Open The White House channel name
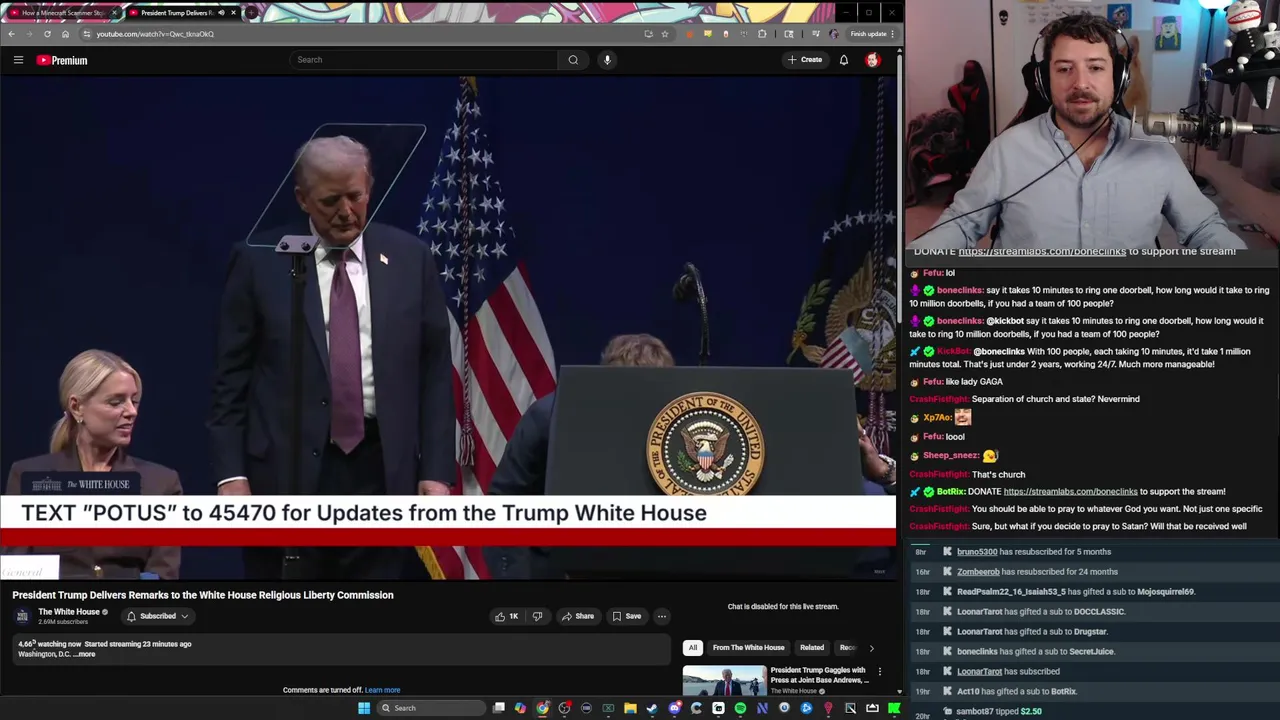 point(69,612)
